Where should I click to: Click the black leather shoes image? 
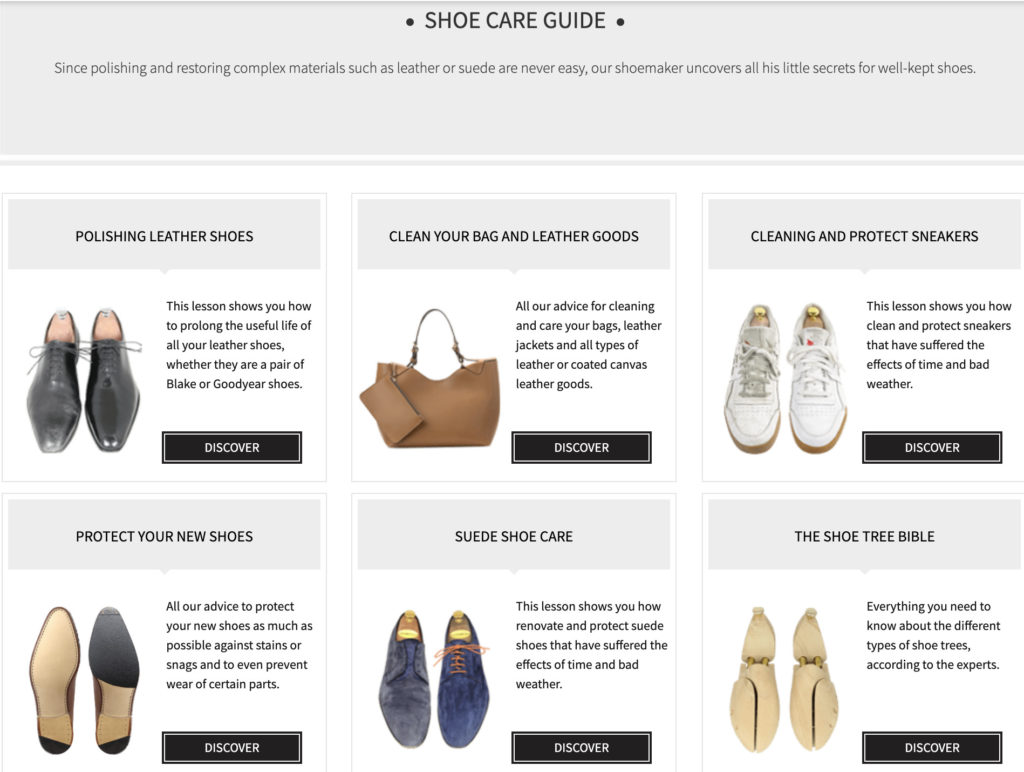(83, 370)
